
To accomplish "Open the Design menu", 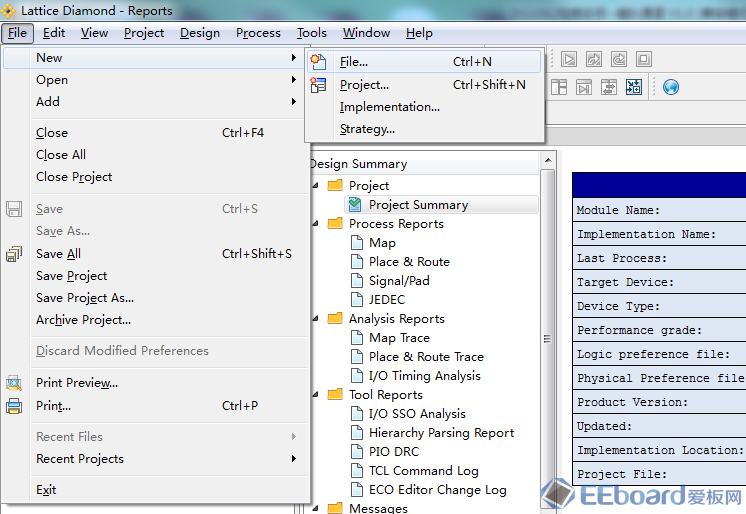I will click(200, 33).
